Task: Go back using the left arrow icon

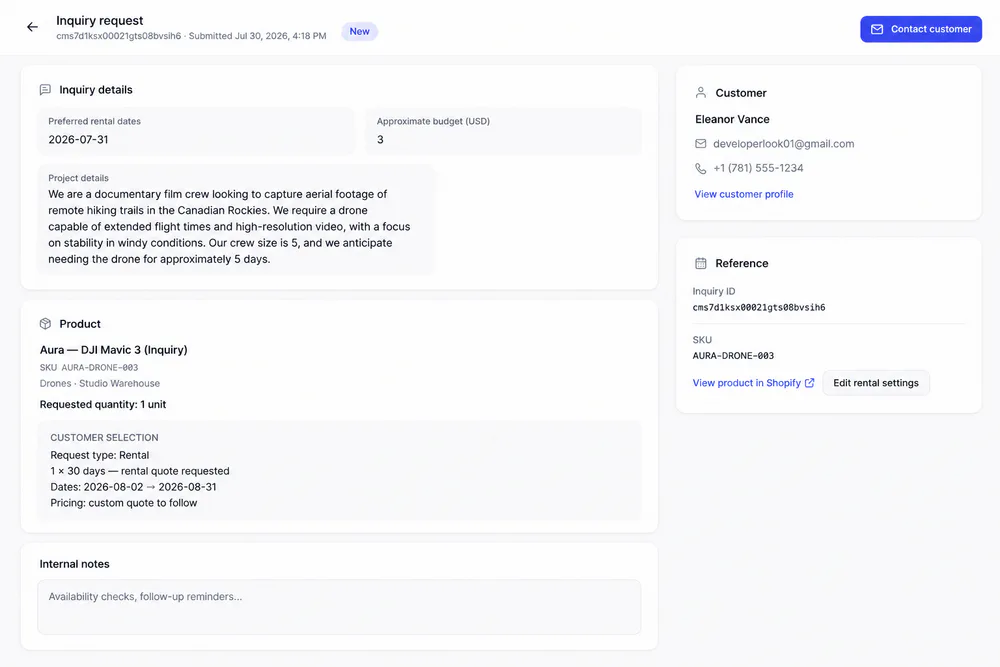Action: tap(33, 27)
